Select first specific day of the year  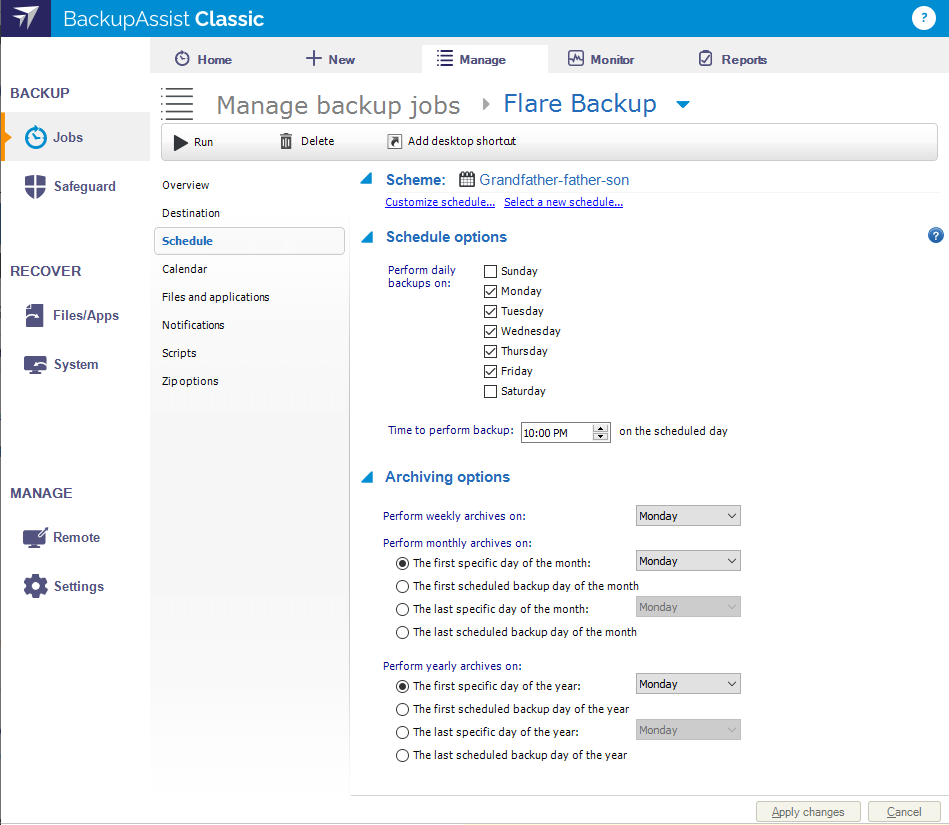pyautogui.click(x=402, y=686)
